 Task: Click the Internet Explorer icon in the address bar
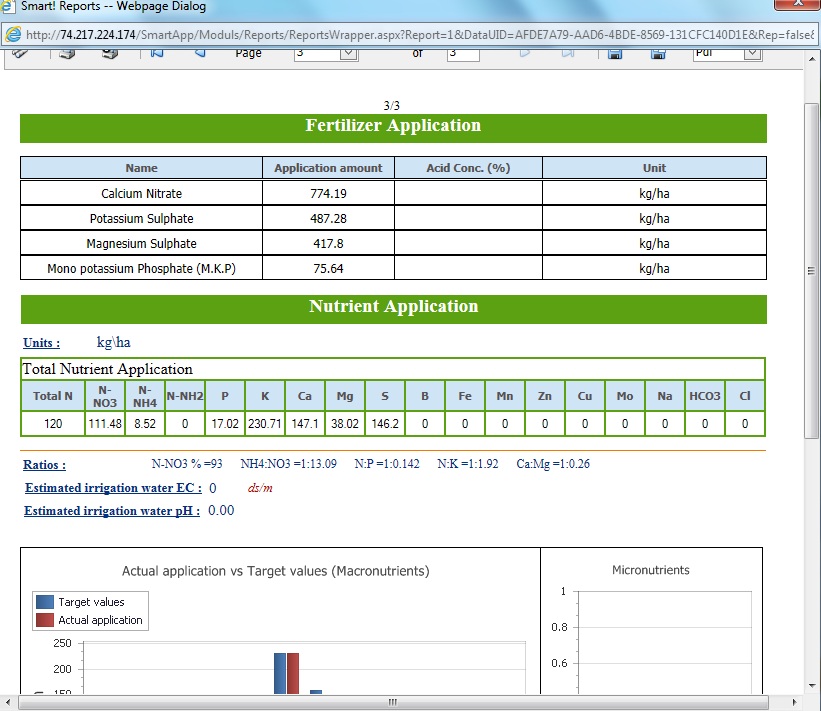point(13,35)
